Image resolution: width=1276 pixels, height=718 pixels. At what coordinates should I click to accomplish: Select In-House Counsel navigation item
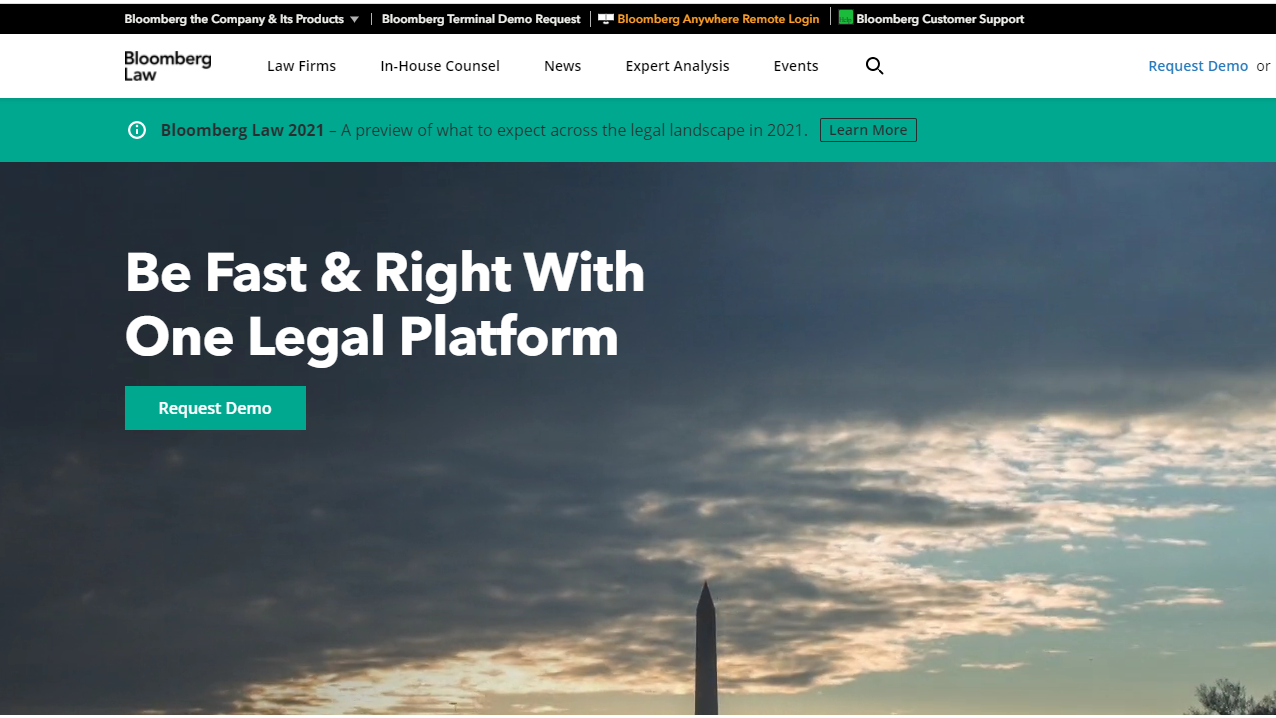[x=440, y=66]
